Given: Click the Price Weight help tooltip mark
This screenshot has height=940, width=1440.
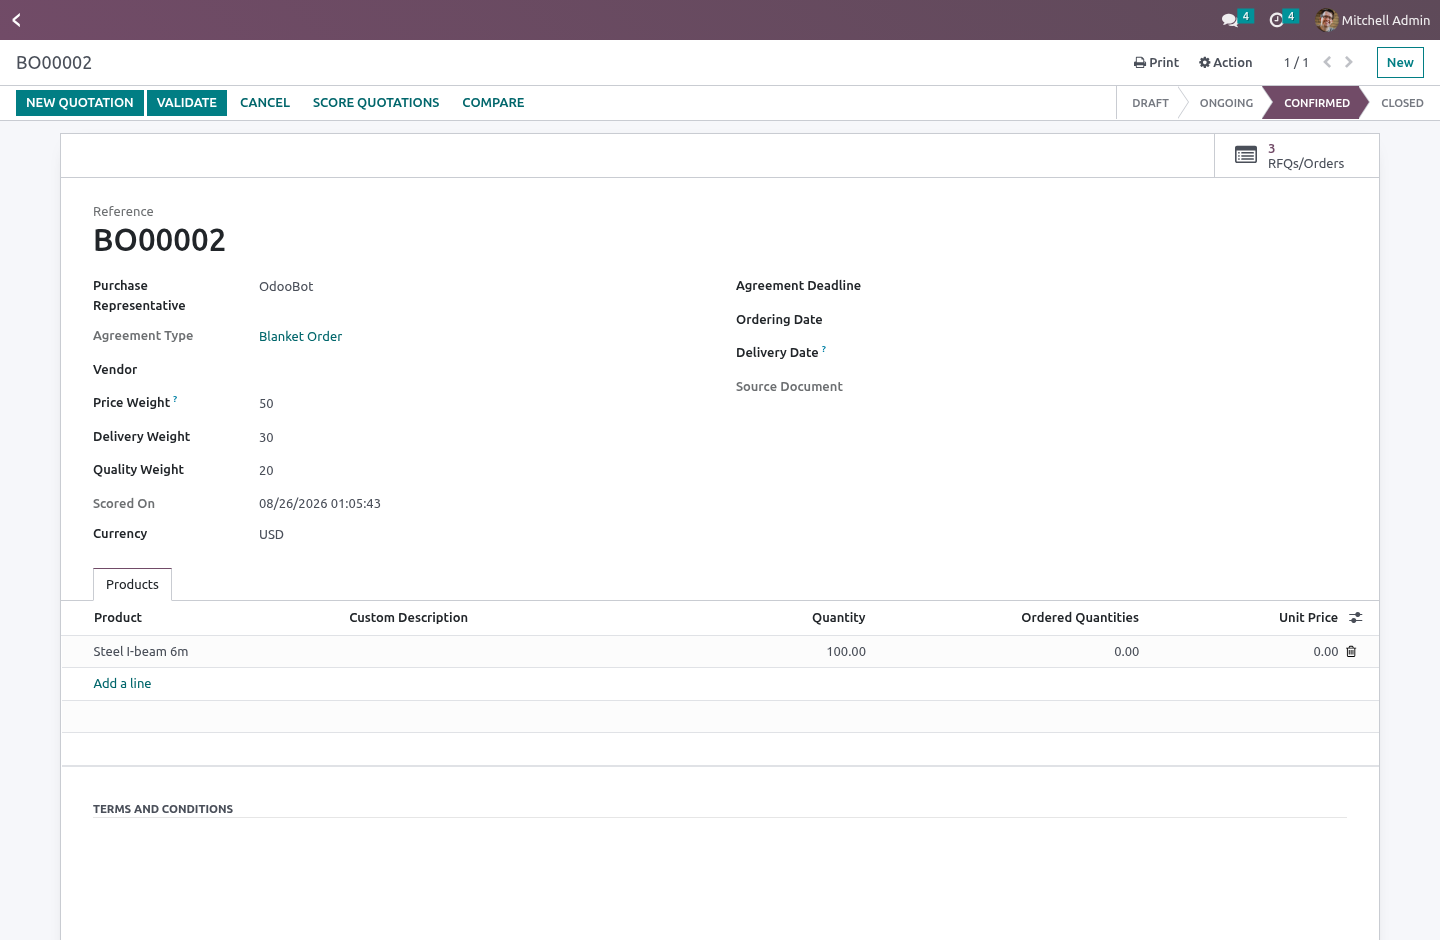Looking at the screenshot, I should (x=175, y=399).
